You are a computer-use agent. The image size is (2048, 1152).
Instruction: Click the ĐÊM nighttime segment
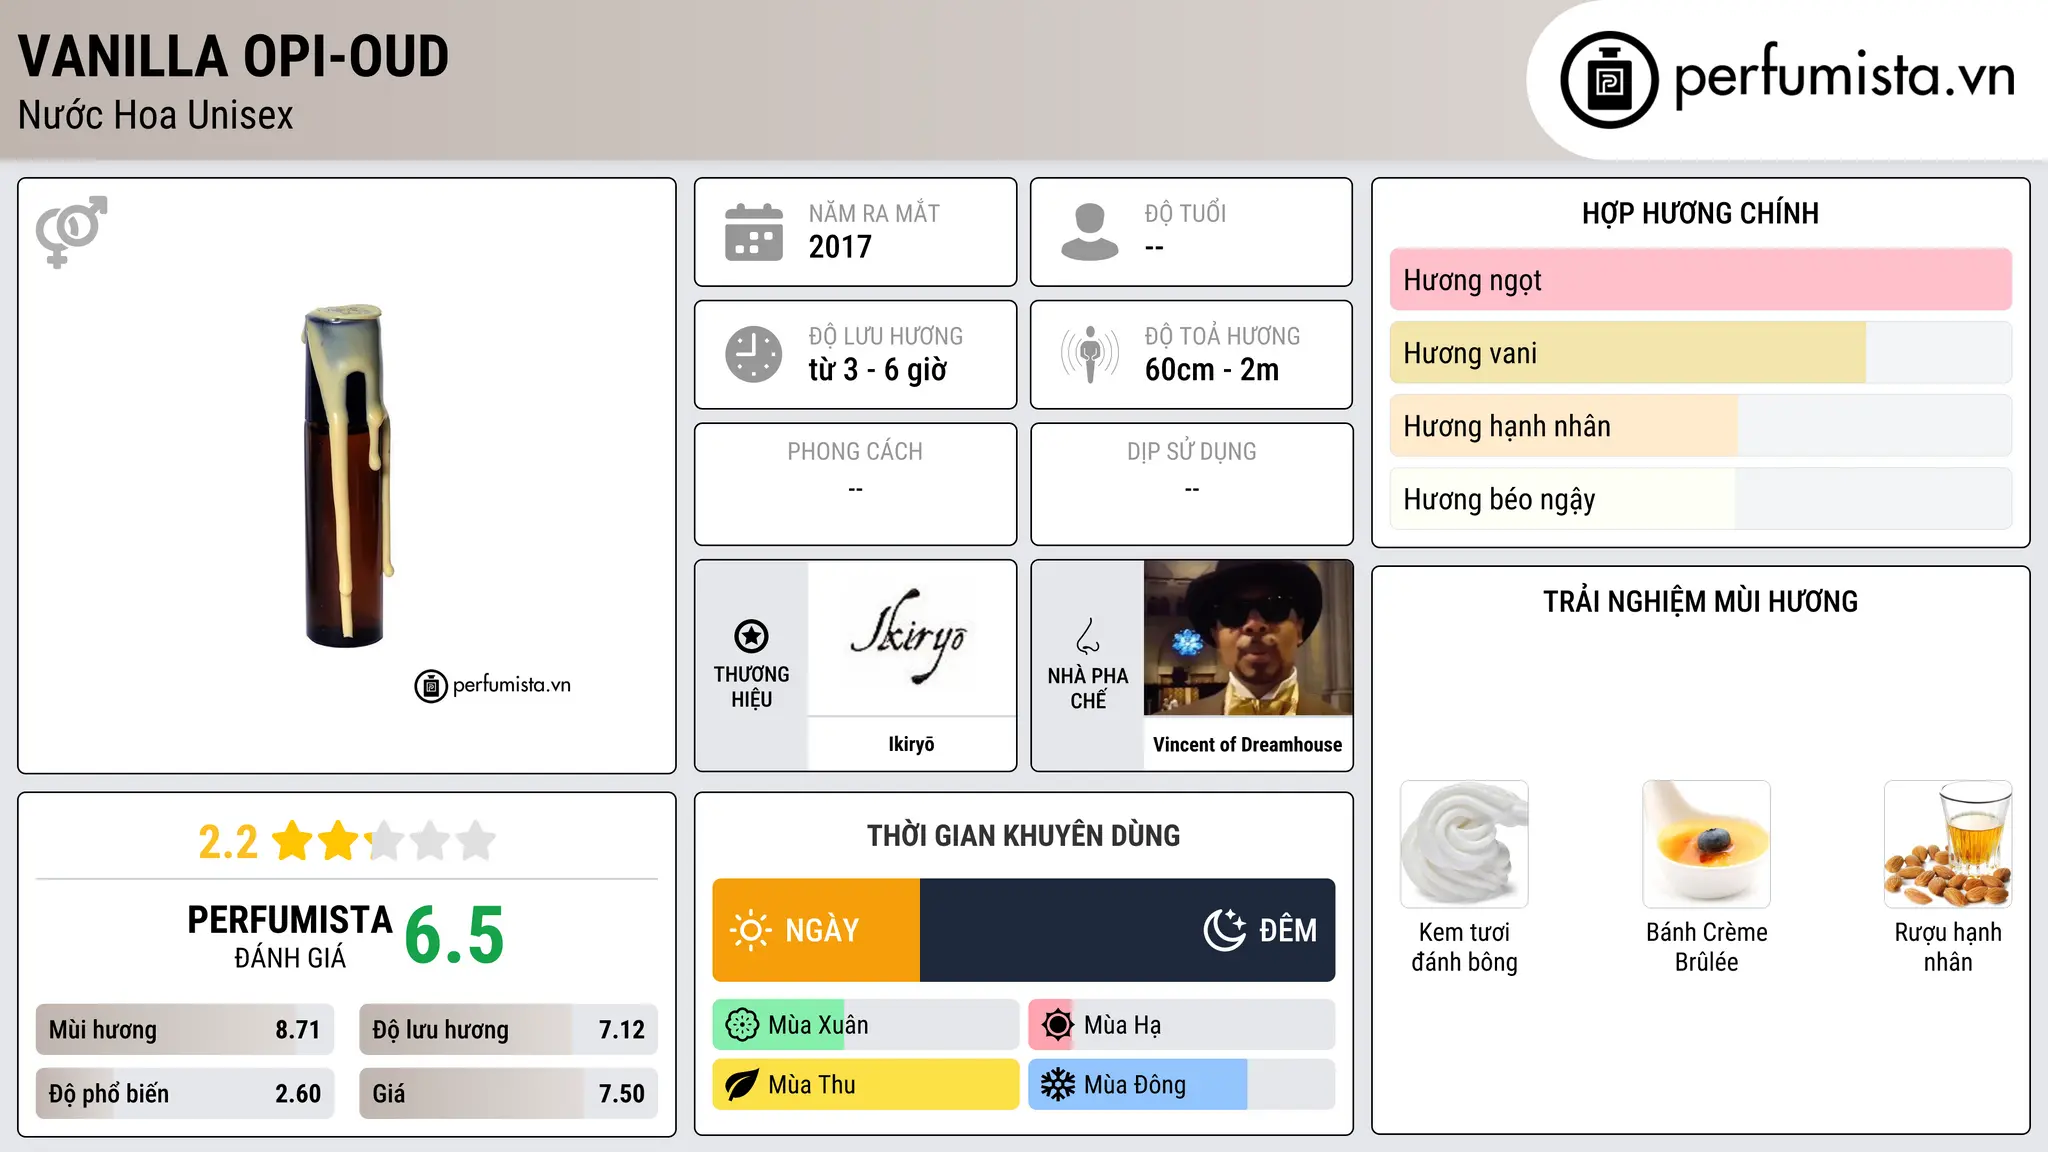click(x=1128, y=930)
